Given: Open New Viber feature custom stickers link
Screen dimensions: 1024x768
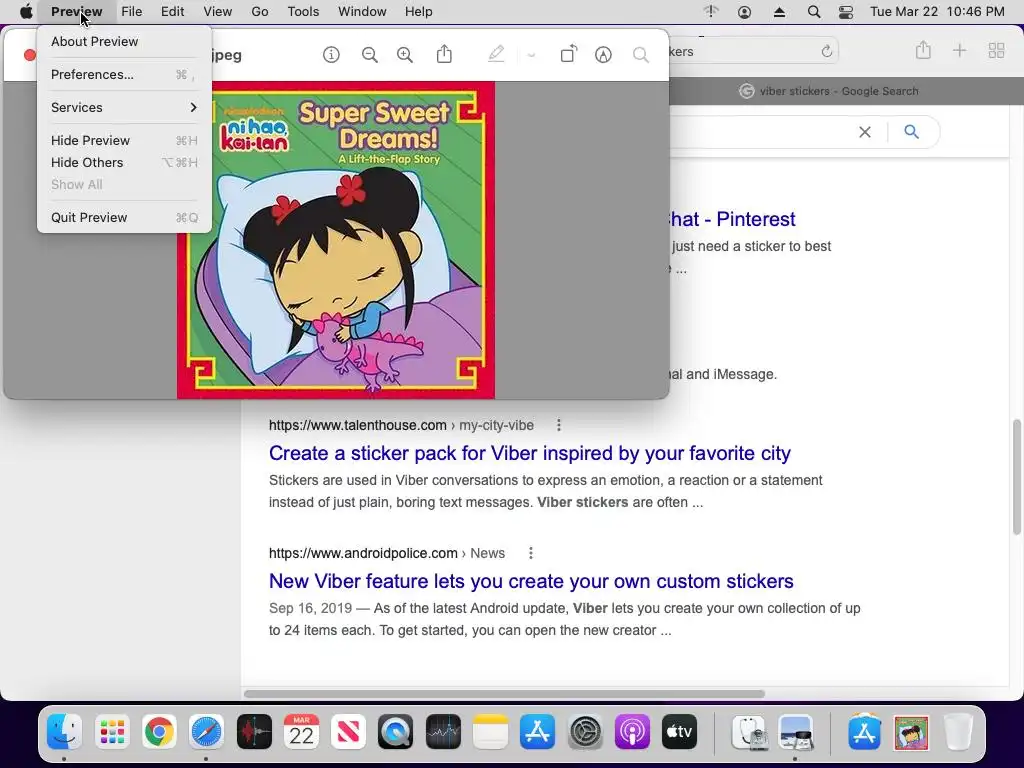Looking at the screenshot, I should point(531,581).
